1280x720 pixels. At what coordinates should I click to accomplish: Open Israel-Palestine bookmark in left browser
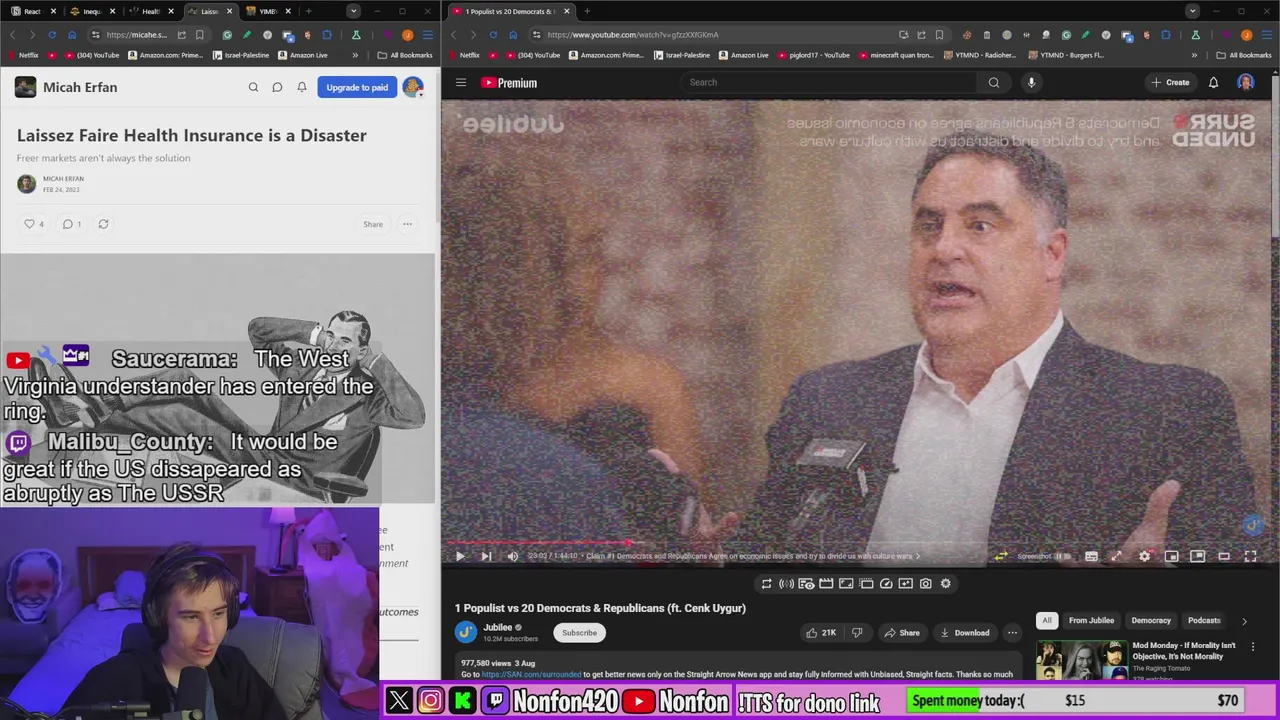point(239,55)
